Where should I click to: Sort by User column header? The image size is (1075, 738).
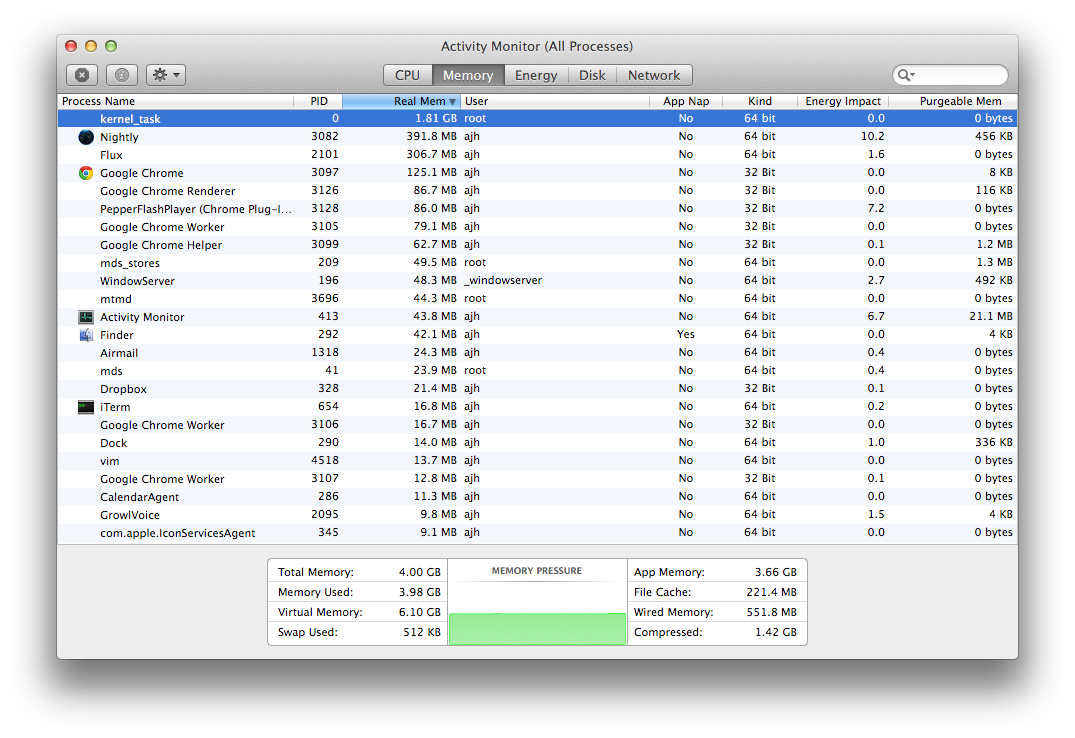tap(555, 101)
